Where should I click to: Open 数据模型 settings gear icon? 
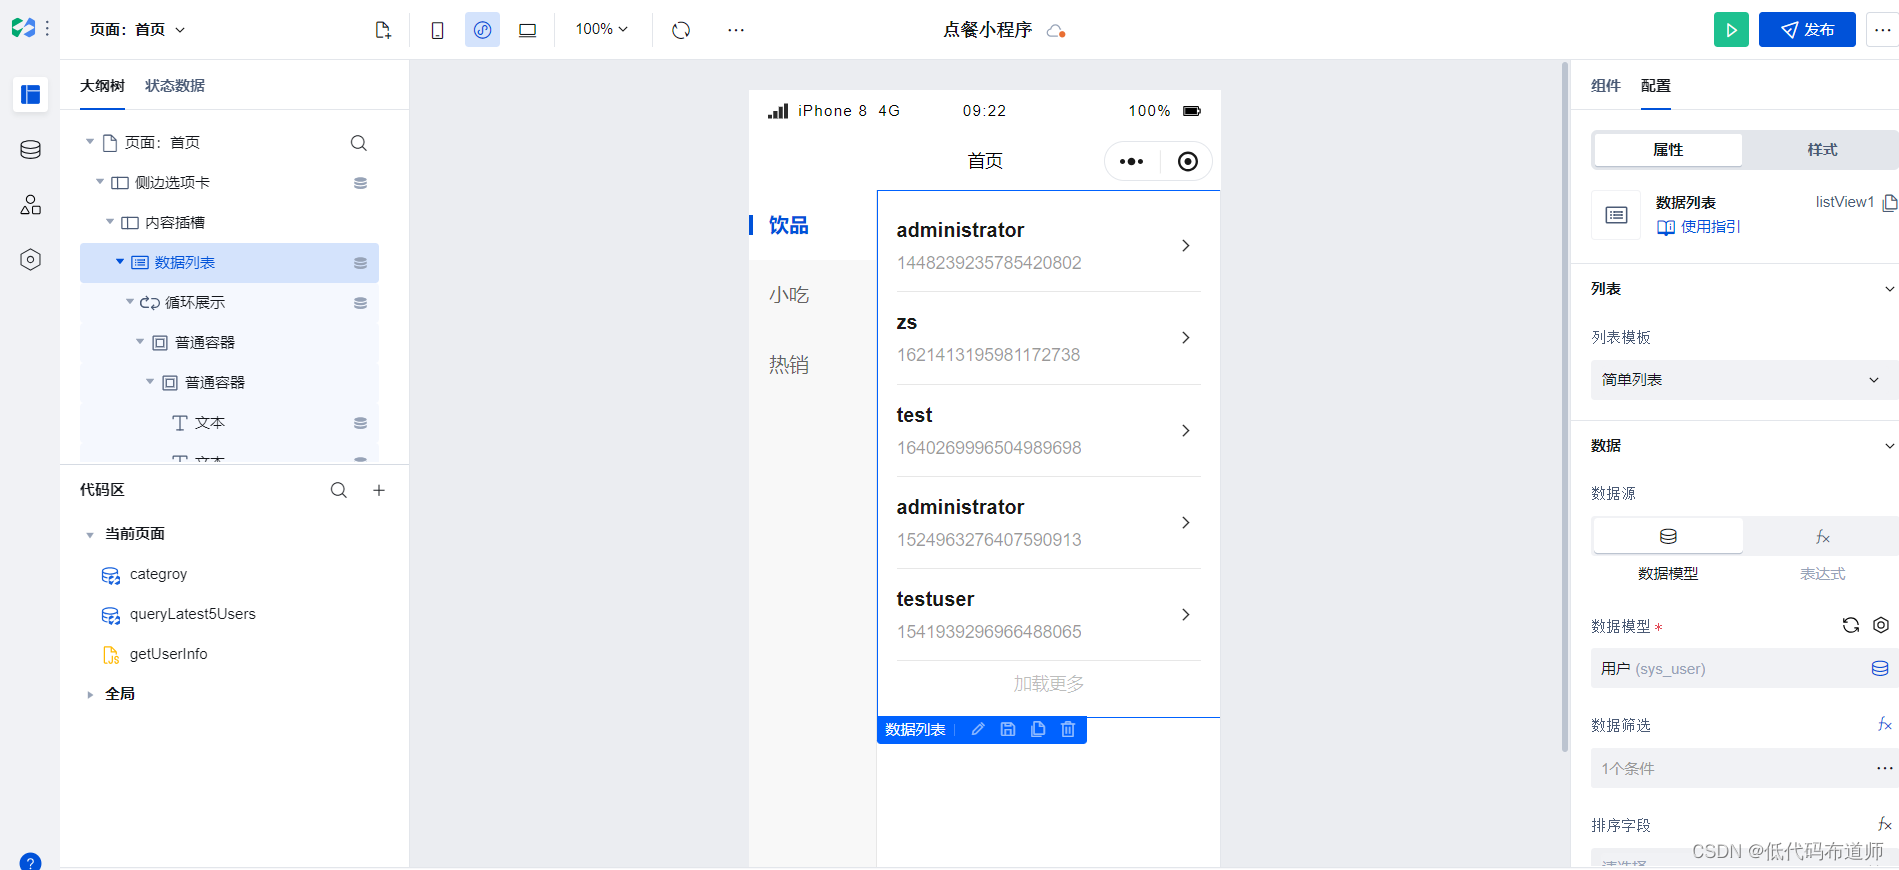(1881, 625)
